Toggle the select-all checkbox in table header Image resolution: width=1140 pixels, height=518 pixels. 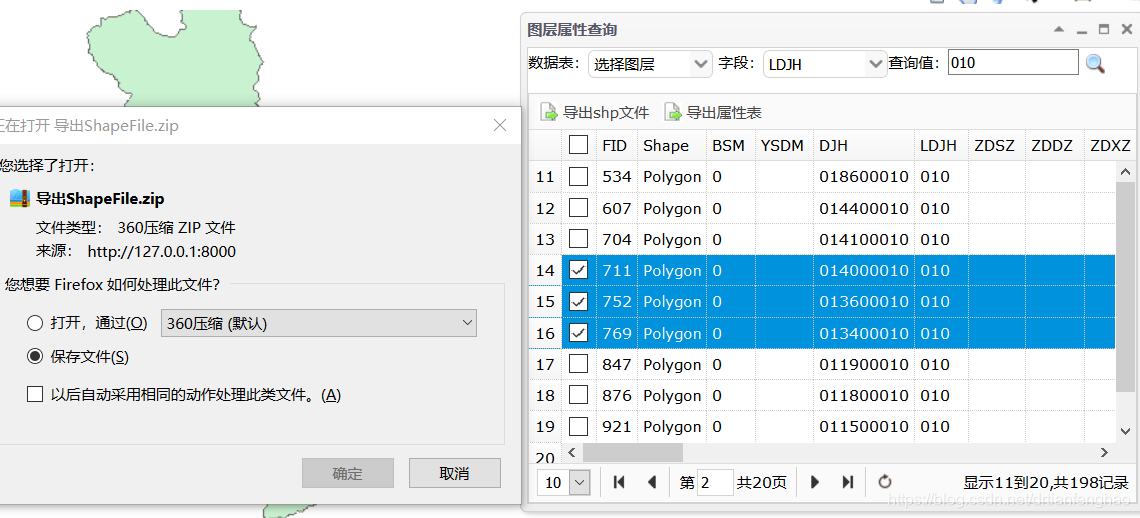pos(578,145)
